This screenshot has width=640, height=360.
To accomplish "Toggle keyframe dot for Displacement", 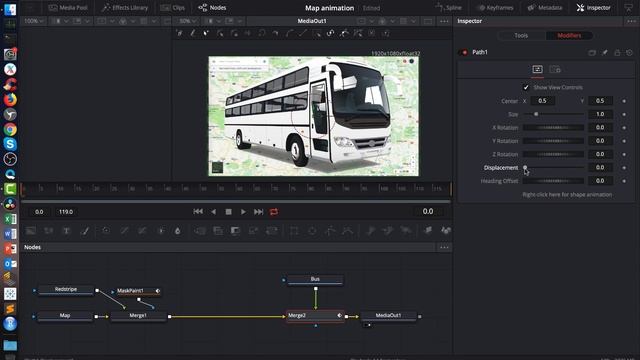I will (x=624, y=168).
